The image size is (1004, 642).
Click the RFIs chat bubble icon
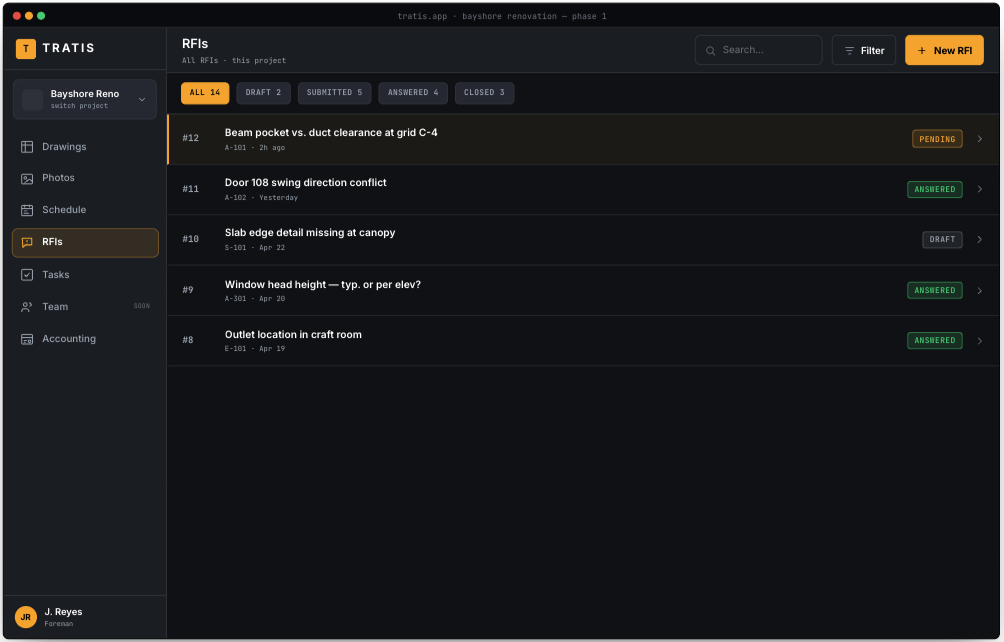(27, 243)
